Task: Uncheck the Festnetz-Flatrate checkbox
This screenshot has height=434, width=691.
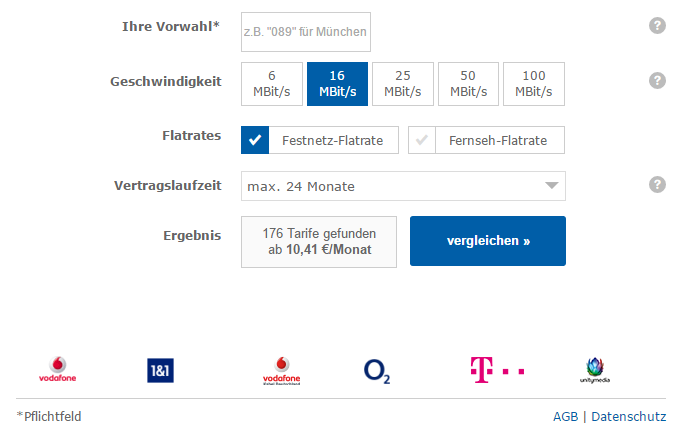Action: pos(255,140)
